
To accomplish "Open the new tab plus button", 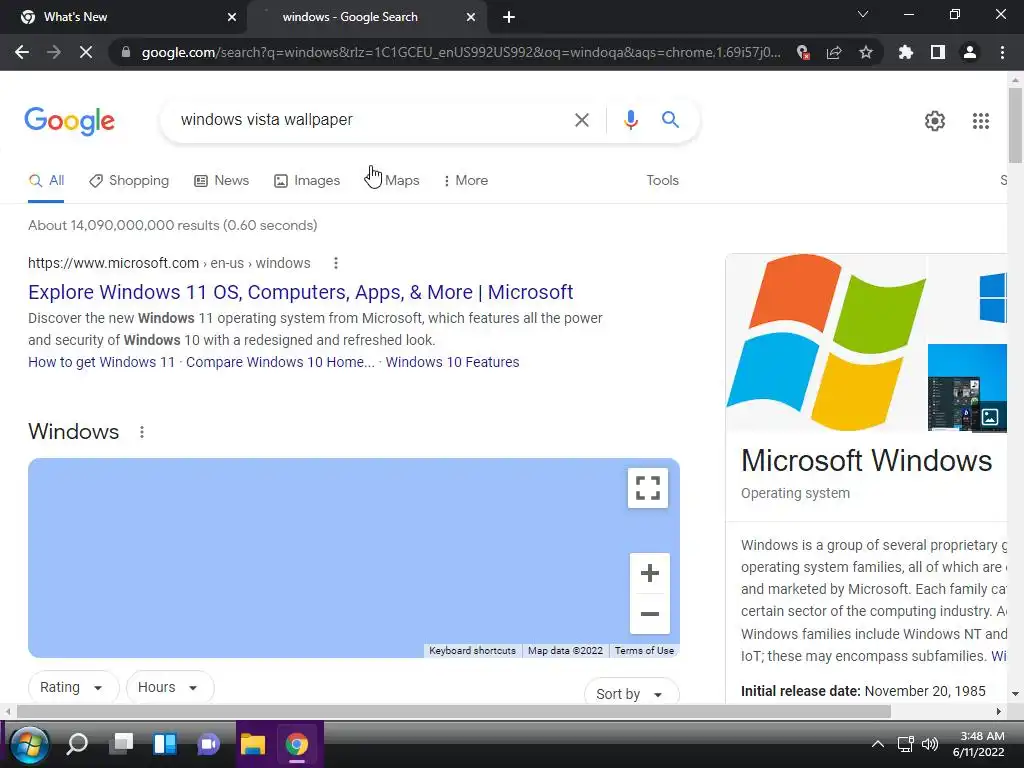I will click(x=509, y=17).
